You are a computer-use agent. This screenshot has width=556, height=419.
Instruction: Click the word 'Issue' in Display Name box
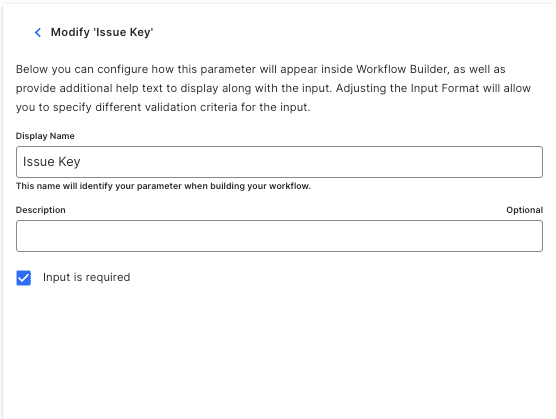(39, 162)
